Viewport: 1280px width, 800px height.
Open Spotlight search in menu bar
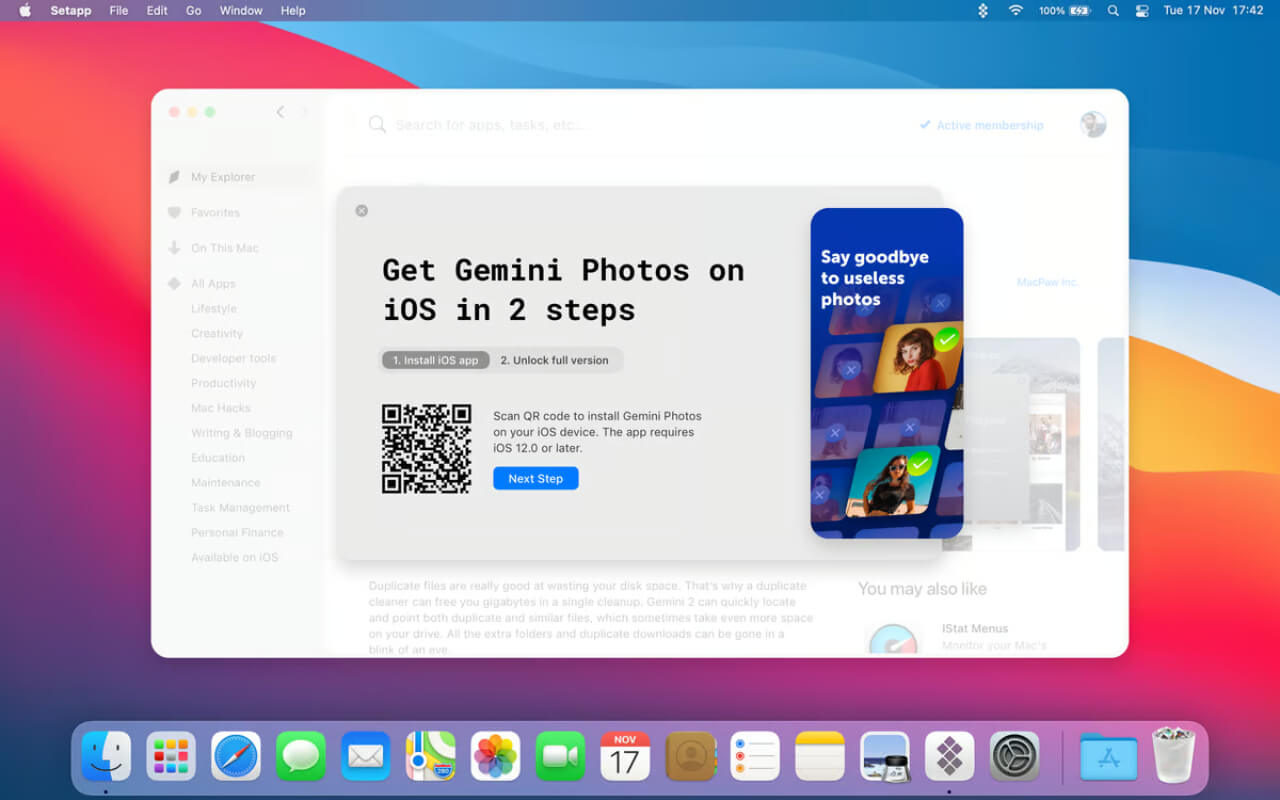click(1113, 11)
